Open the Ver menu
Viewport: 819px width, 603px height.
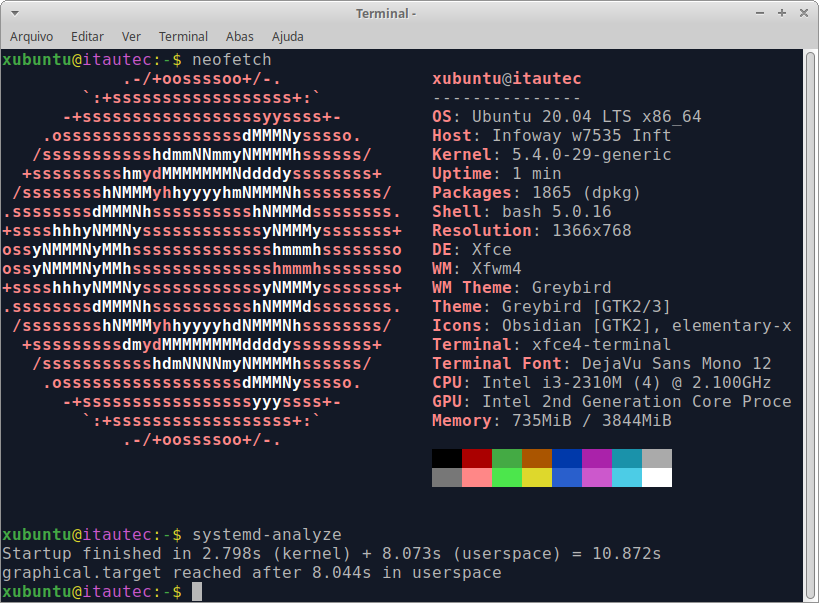point(131,36)
